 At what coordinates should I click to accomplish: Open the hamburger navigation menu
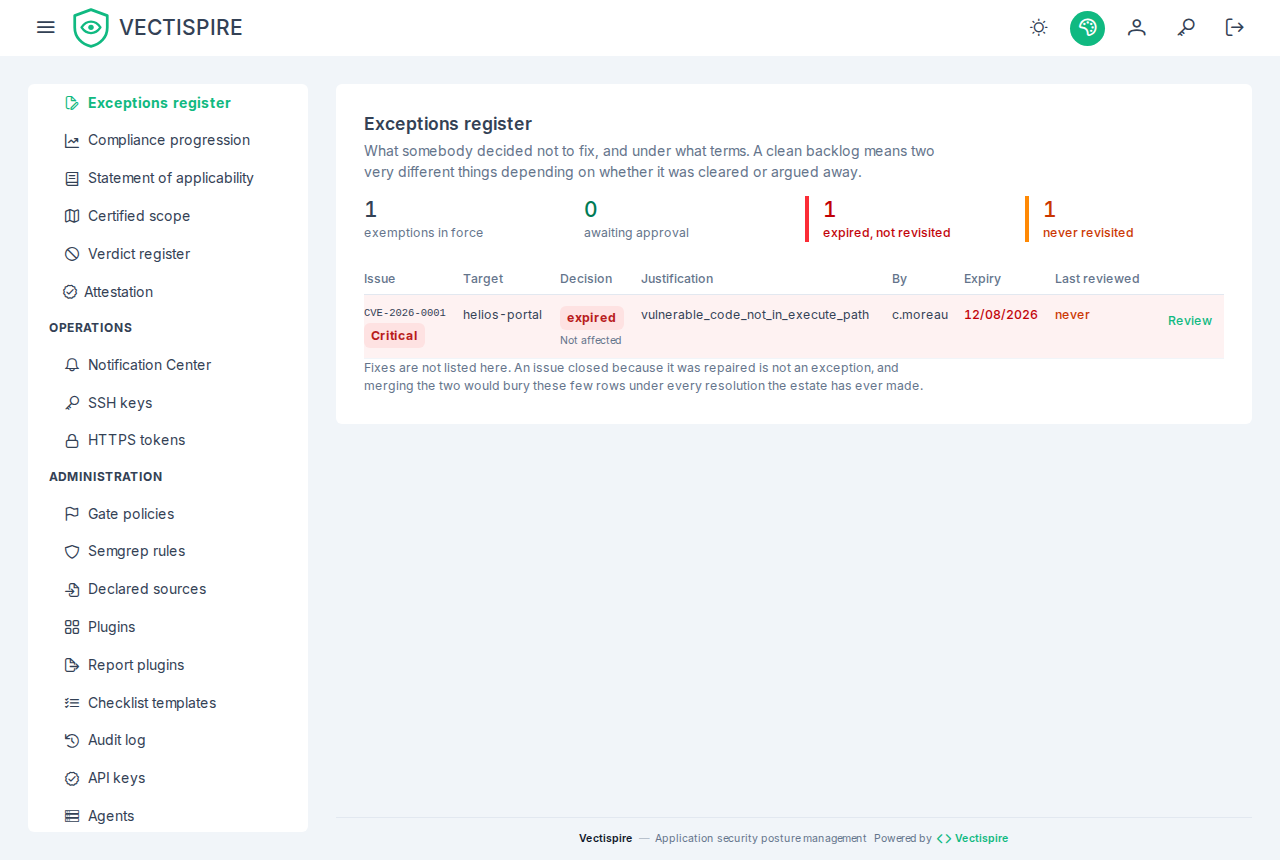(x=45, y=27)
